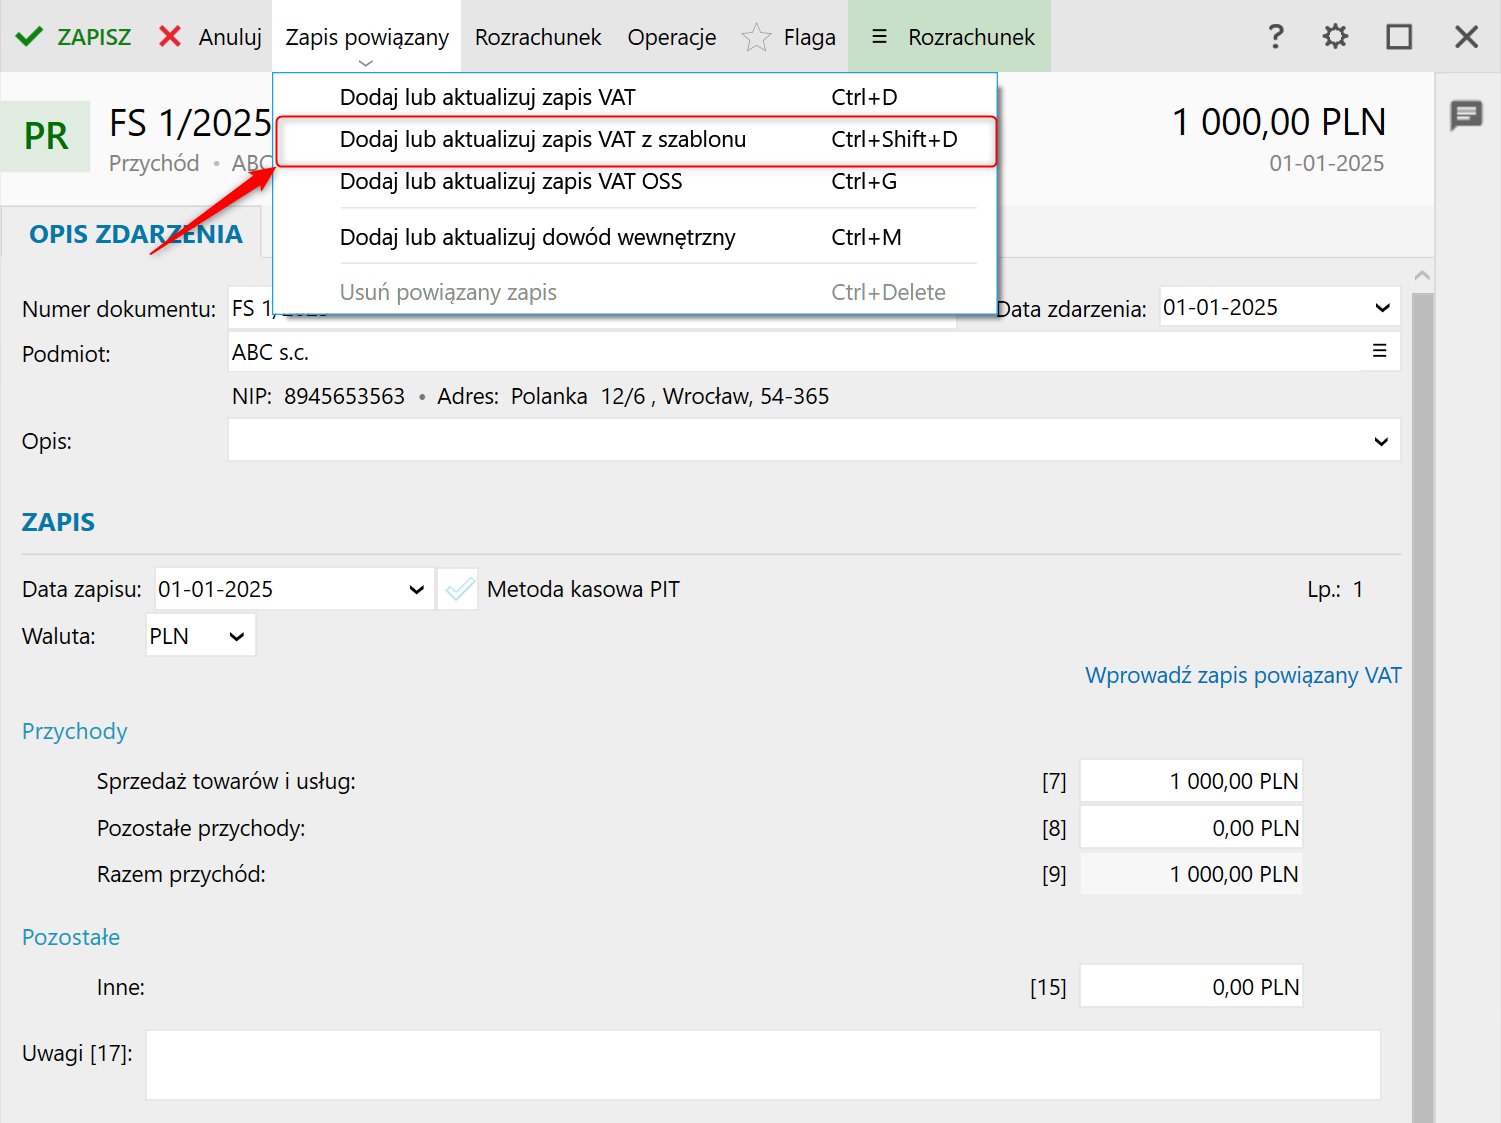Click the Uwagi [17] text area
The image size is (1501, 1123).
(763, 1065)
